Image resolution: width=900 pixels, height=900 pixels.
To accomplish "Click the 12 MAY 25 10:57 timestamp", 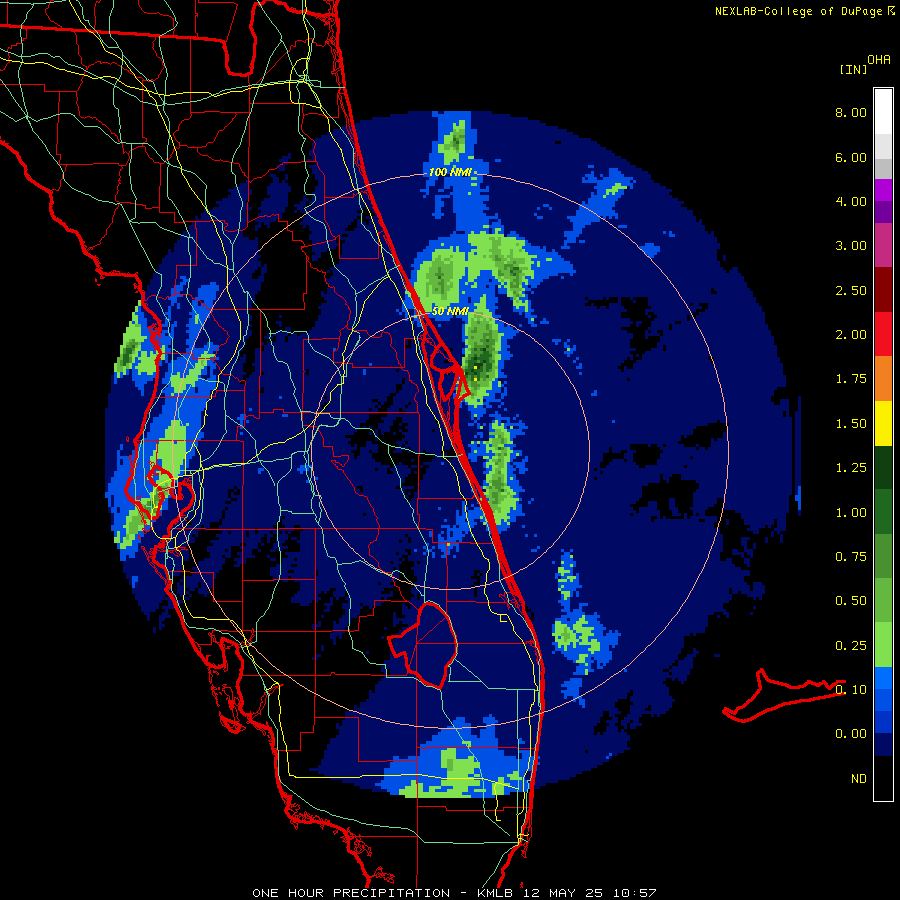I will pyautogui.click(x=589, y=893).
